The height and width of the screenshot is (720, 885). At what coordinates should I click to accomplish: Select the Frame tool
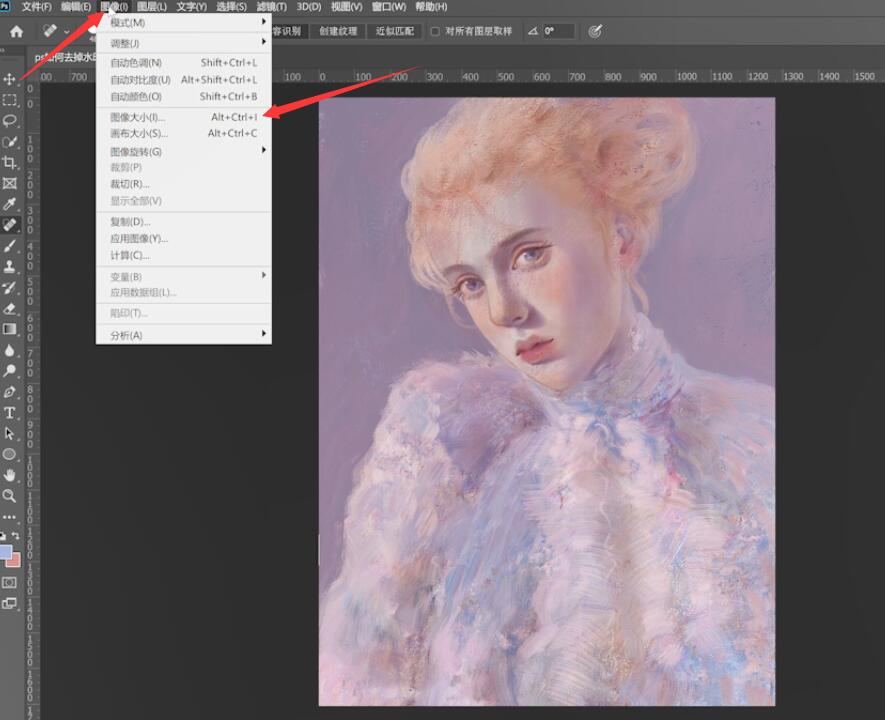(x=10, y=183)
